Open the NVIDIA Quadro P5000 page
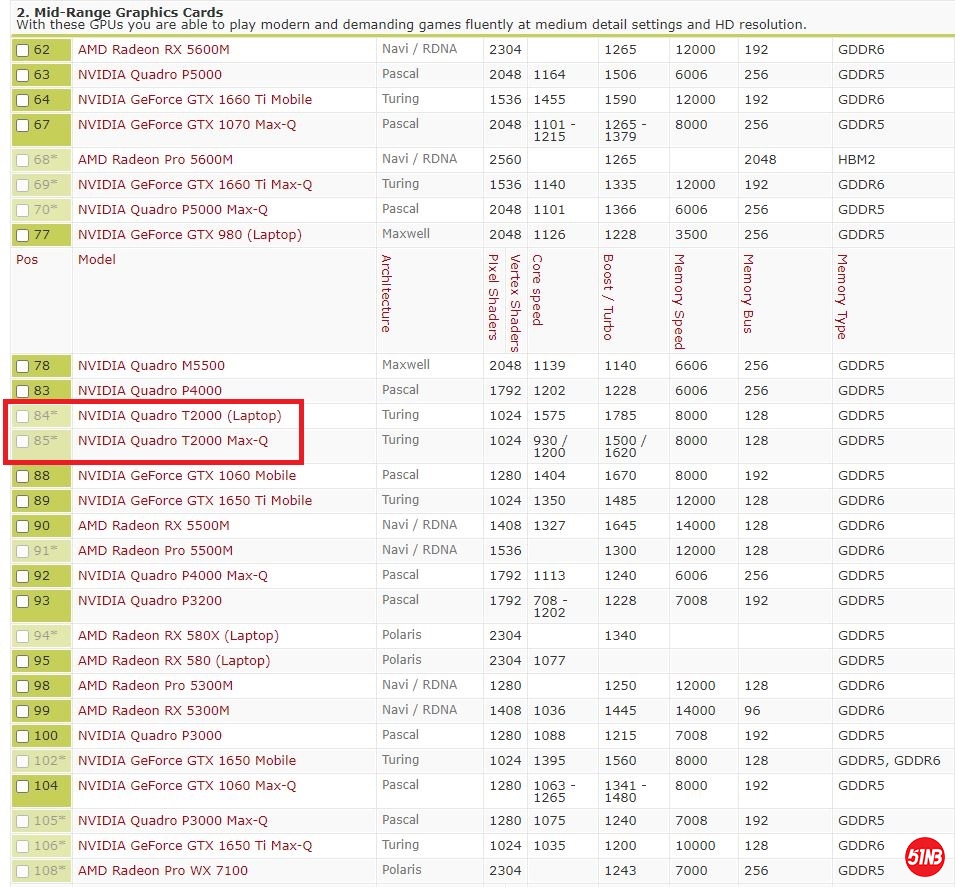The height and width of the screenshot is (887, 955). 150,75
